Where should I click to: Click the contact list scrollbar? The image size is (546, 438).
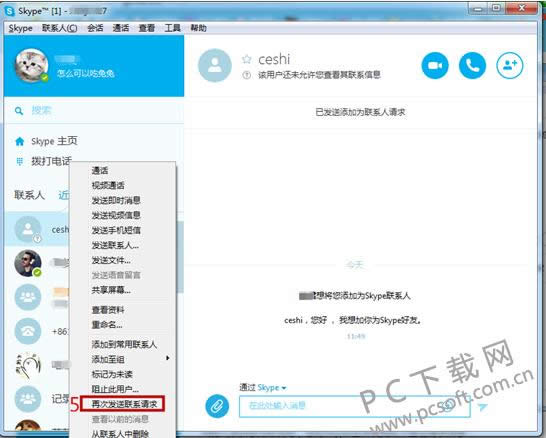181,258
